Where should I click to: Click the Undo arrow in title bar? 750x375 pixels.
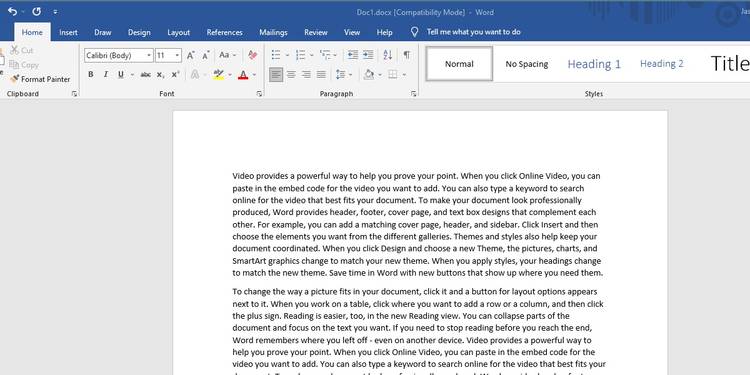point(12,11)
